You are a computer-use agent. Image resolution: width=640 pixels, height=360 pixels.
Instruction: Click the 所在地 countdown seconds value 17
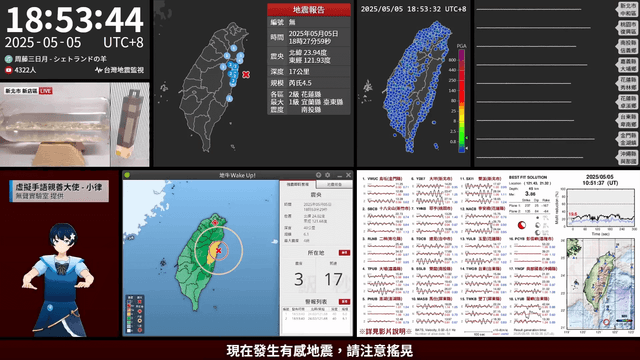[333, 280]
